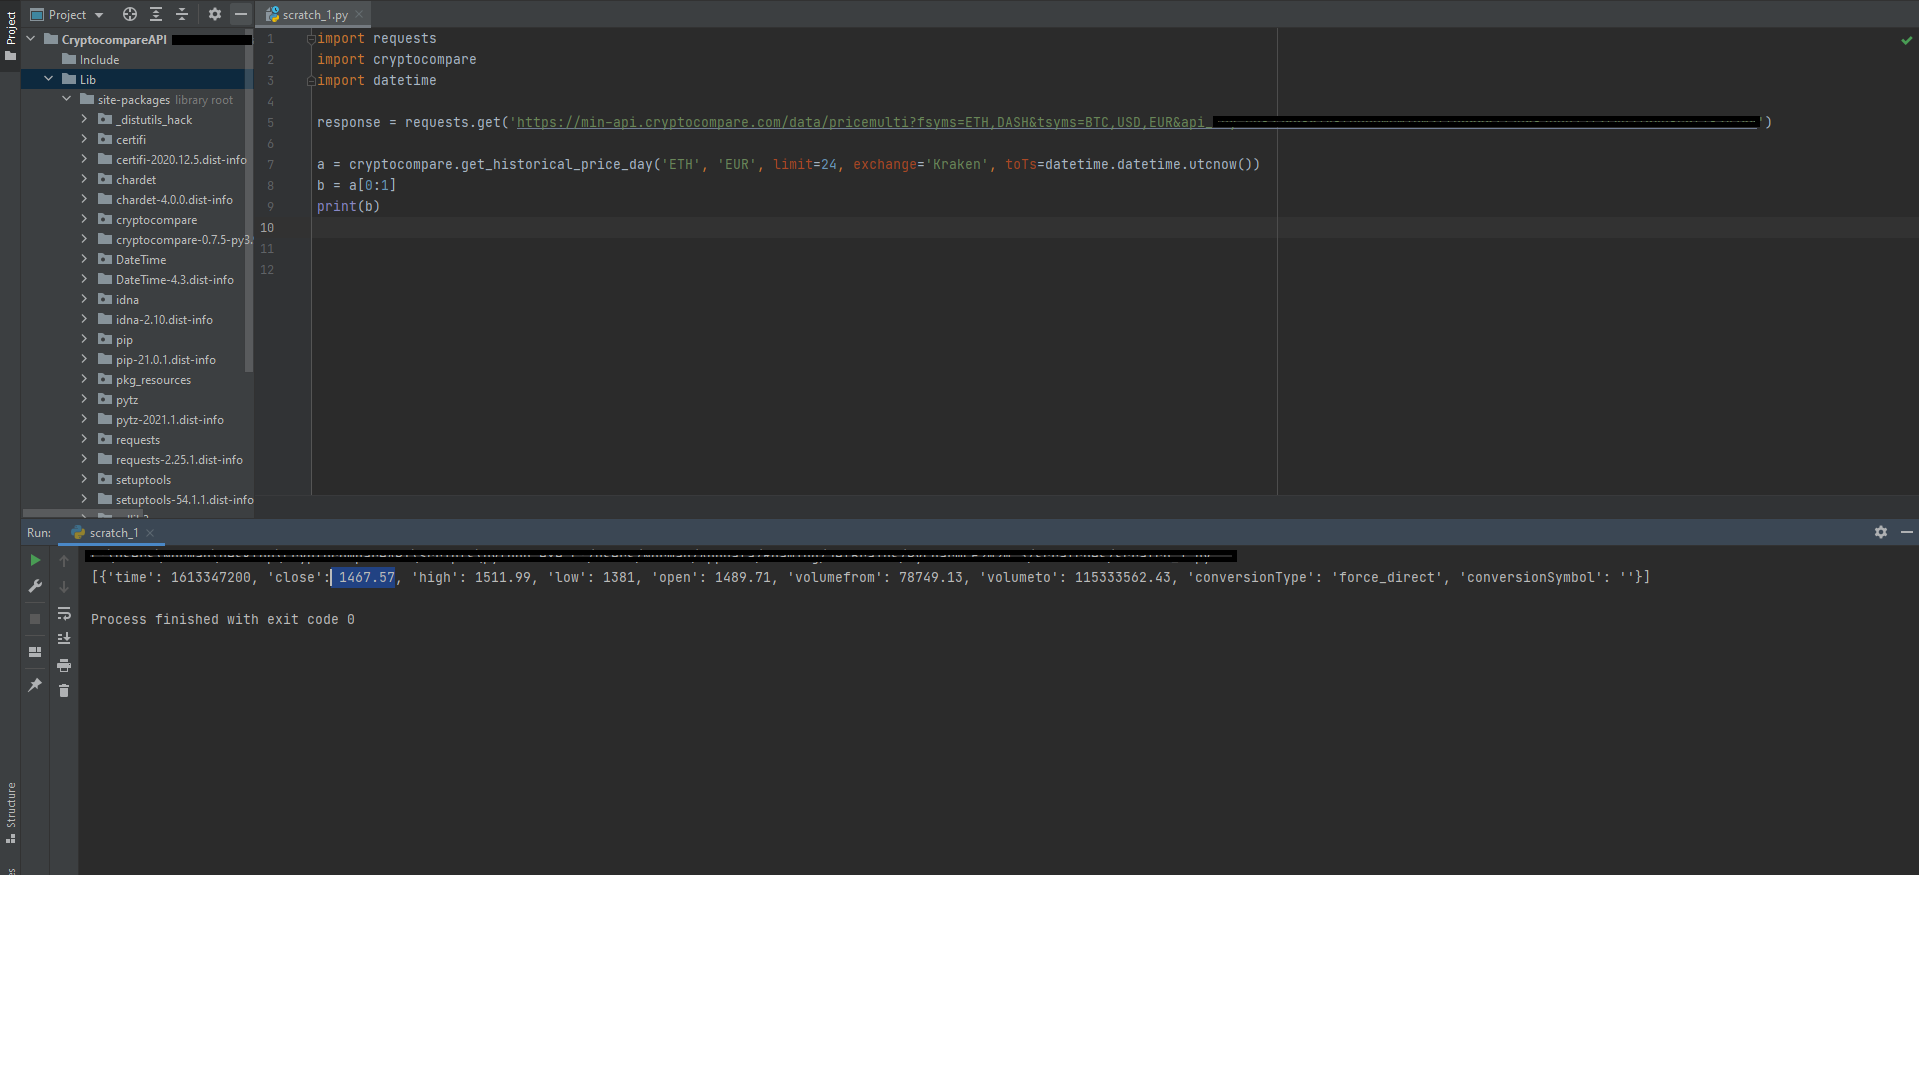The height and width of the screenshot is (1080, 1920).
Task: Click the down stack trace arrow
Action: pos(64,586)
